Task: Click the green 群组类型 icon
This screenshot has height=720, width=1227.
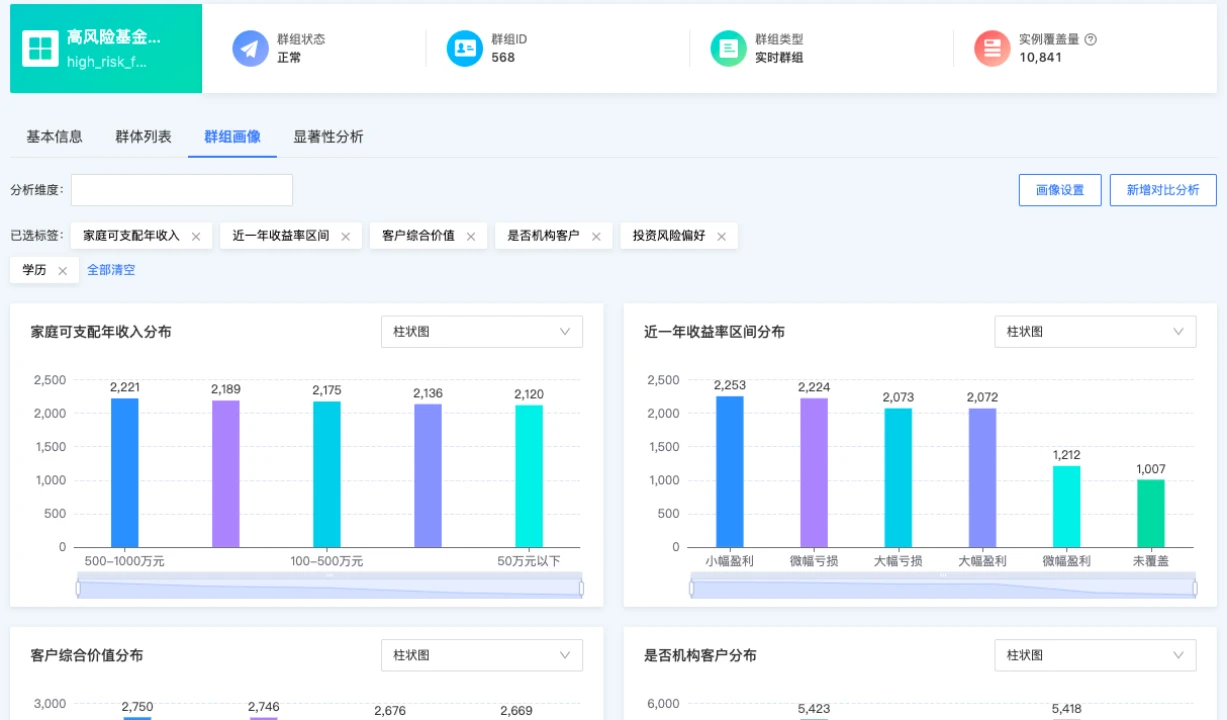Action: click(x=729, y=48)
